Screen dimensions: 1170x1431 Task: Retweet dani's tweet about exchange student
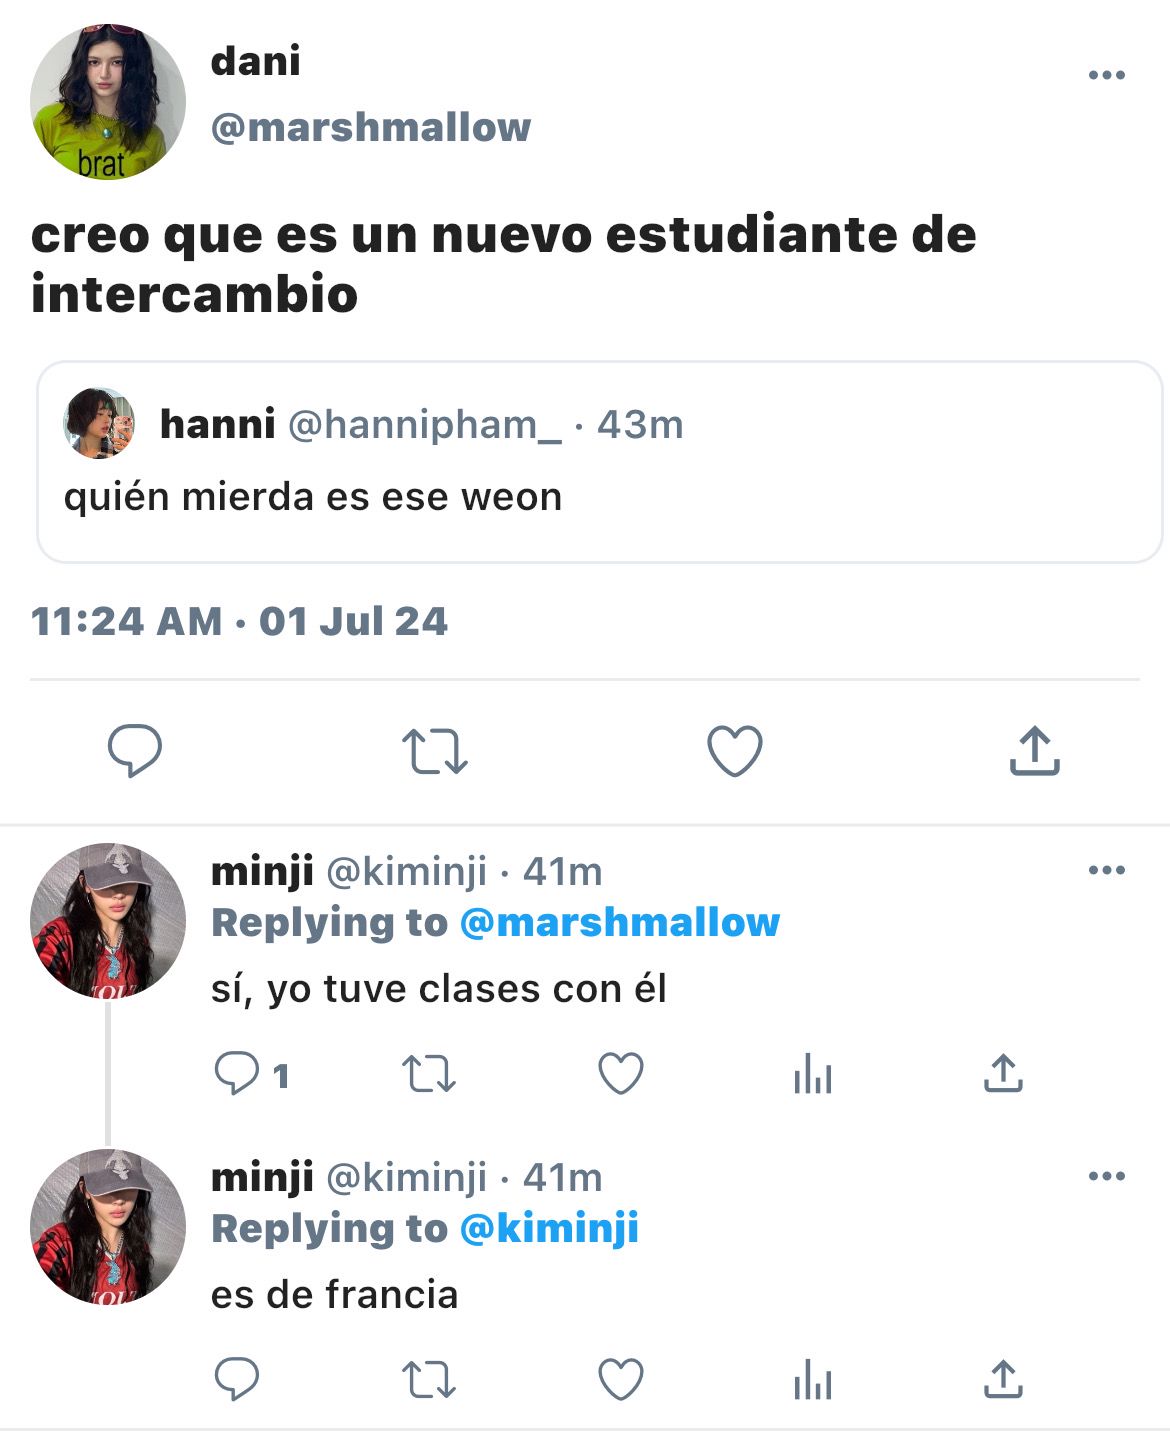click(x=434, y=752)
